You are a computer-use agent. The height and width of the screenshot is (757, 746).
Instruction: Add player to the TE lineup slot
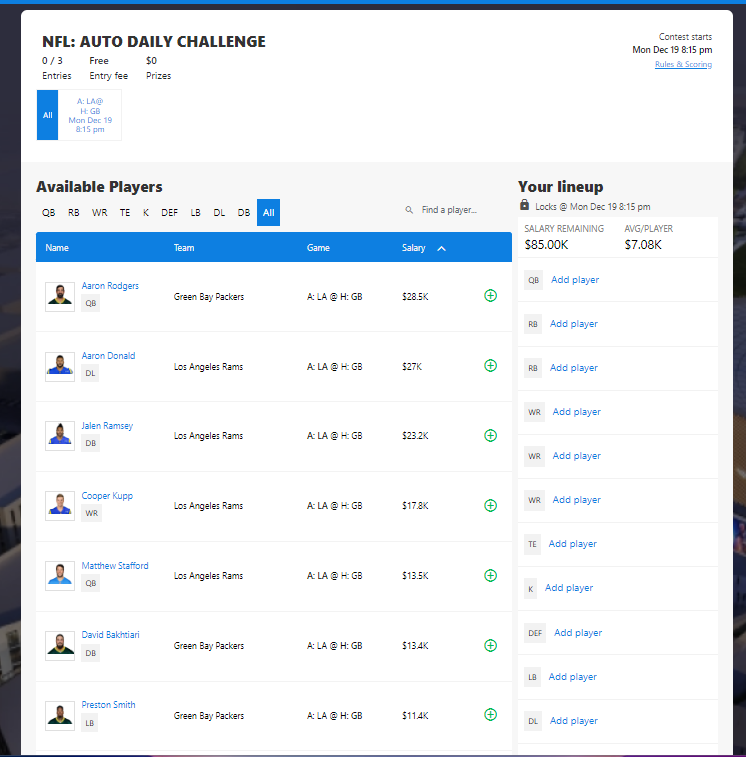click(573, 544)
